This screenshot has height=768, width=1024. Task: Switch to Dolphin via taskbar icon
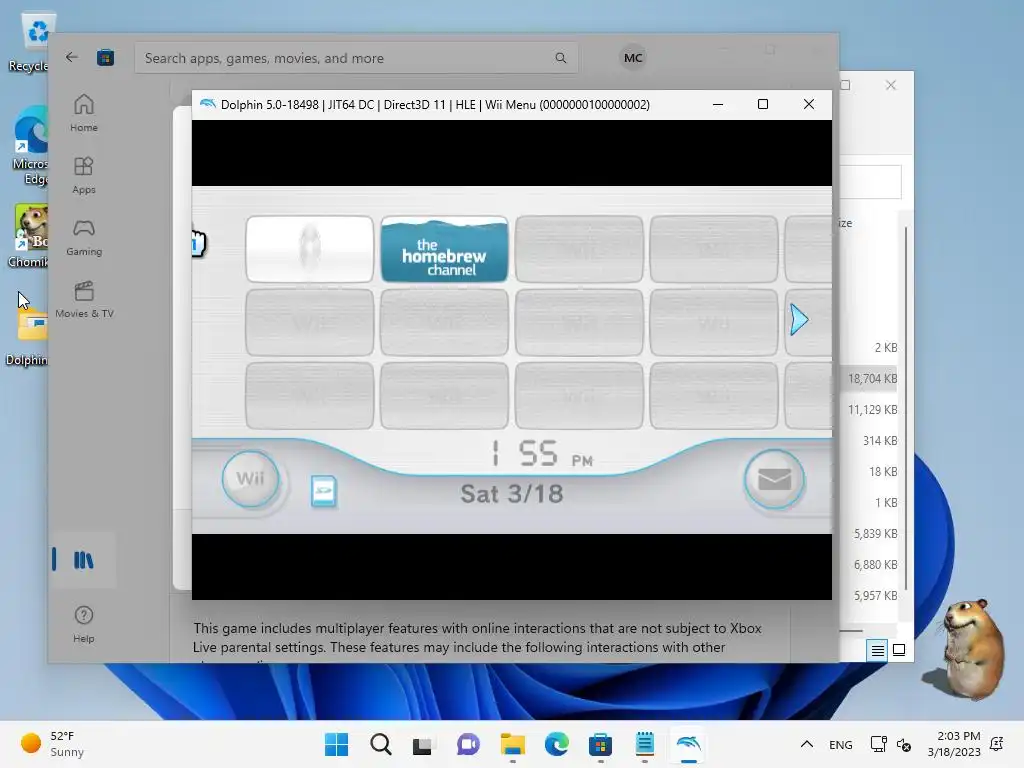(688, 744)
